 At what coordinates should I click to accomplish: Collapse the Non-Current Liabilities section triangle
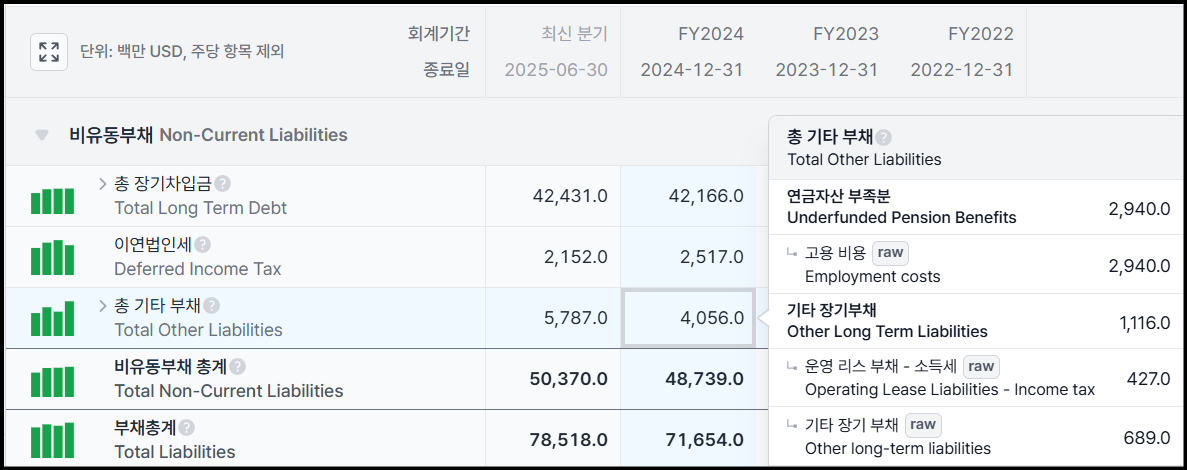[x=42, y=135]
